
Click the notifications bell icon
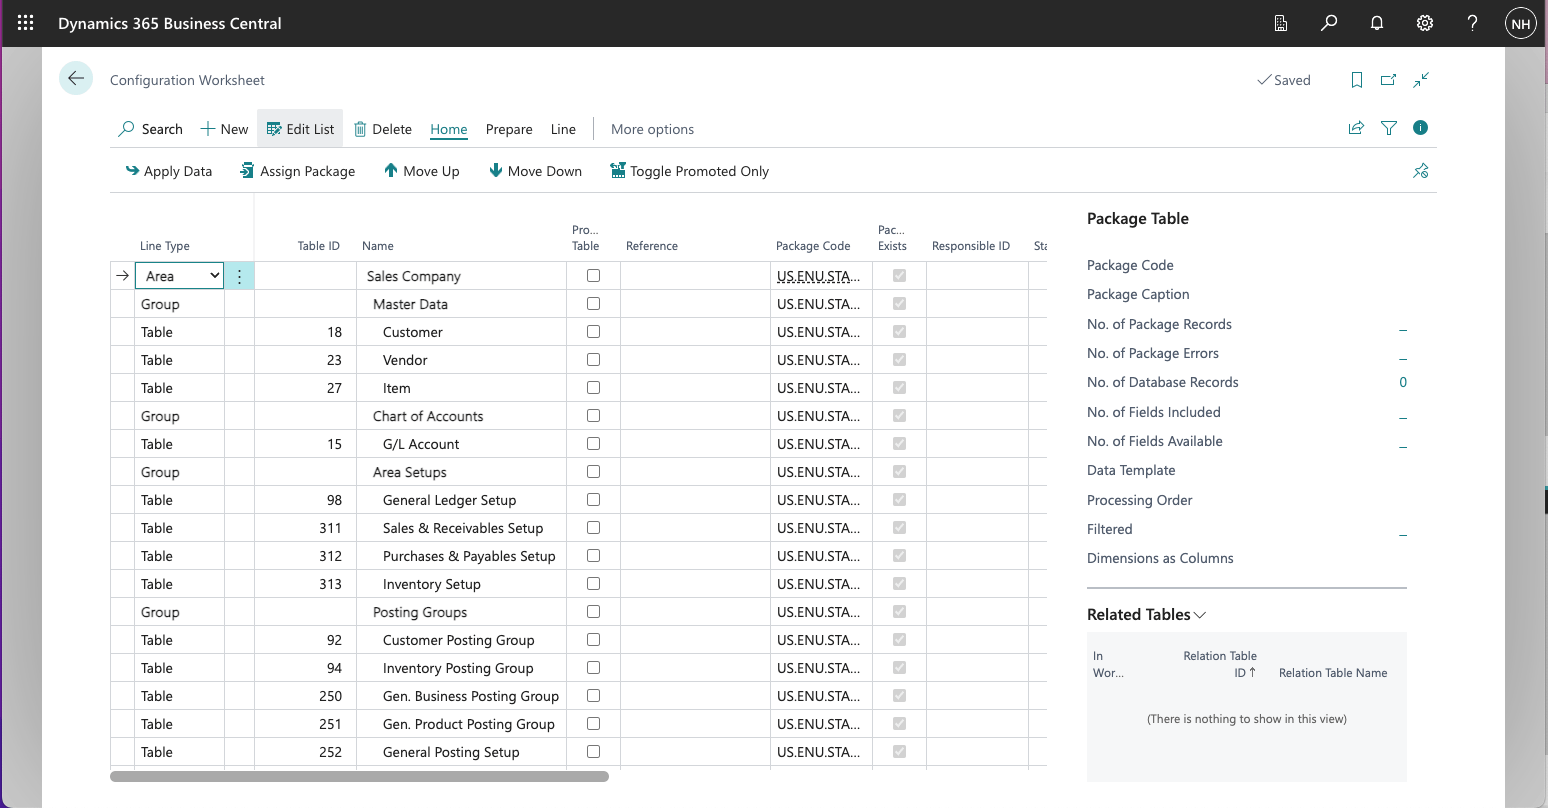point(1377,23)
